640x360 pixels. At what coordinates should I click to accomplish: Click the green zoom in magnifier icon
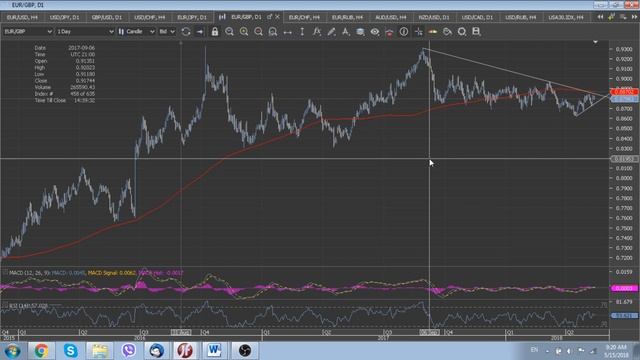244,31
